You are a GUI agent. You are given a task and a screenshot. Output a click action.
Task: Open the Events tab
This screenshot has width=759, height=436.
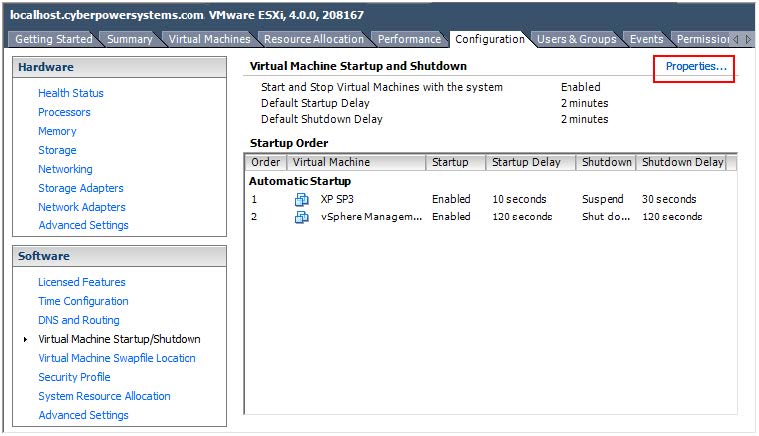tap(646, 39)
